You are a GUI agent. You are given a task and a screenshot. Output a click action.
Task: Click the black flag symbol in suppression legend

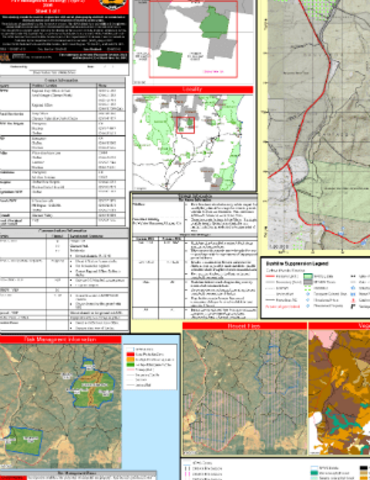(353, 306)
